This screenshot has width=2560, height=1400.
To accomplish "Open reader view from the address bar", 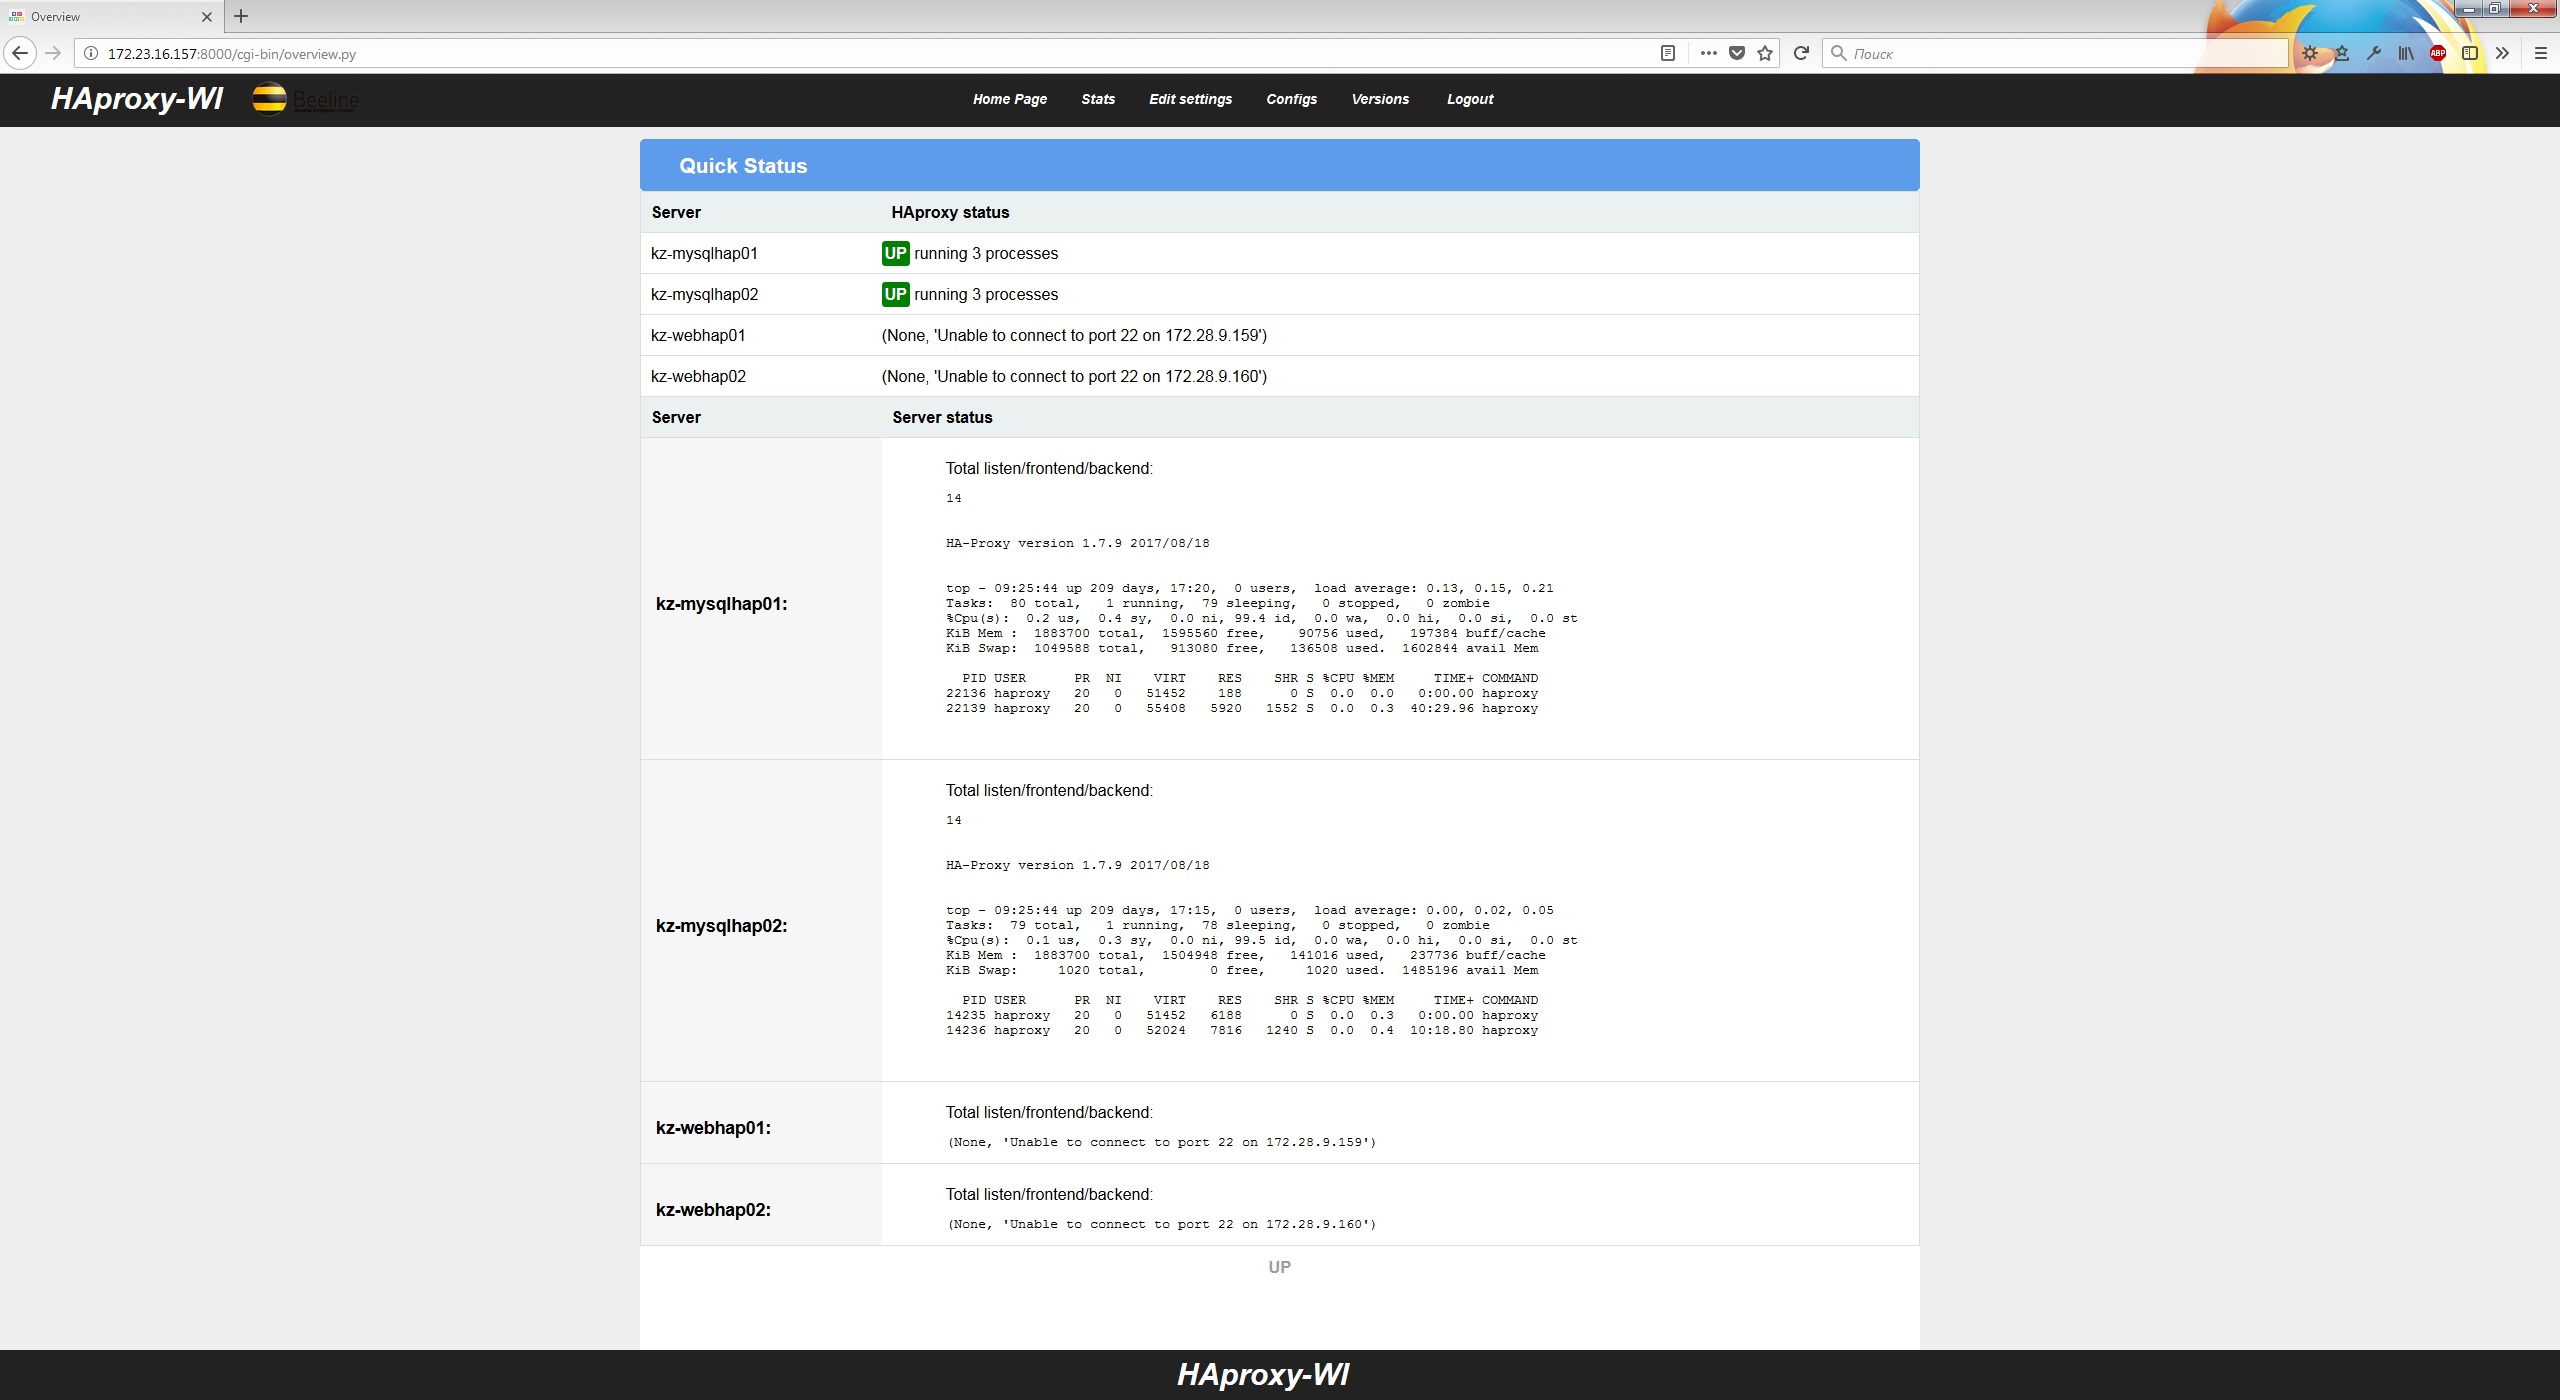I will tap(1667, 53).
